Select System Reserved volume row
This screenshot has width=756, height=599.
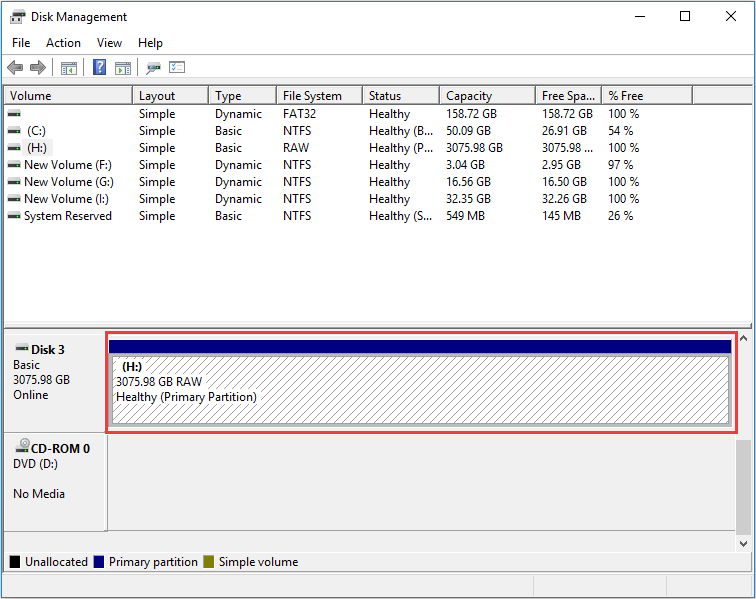click(x=67, y=216)
